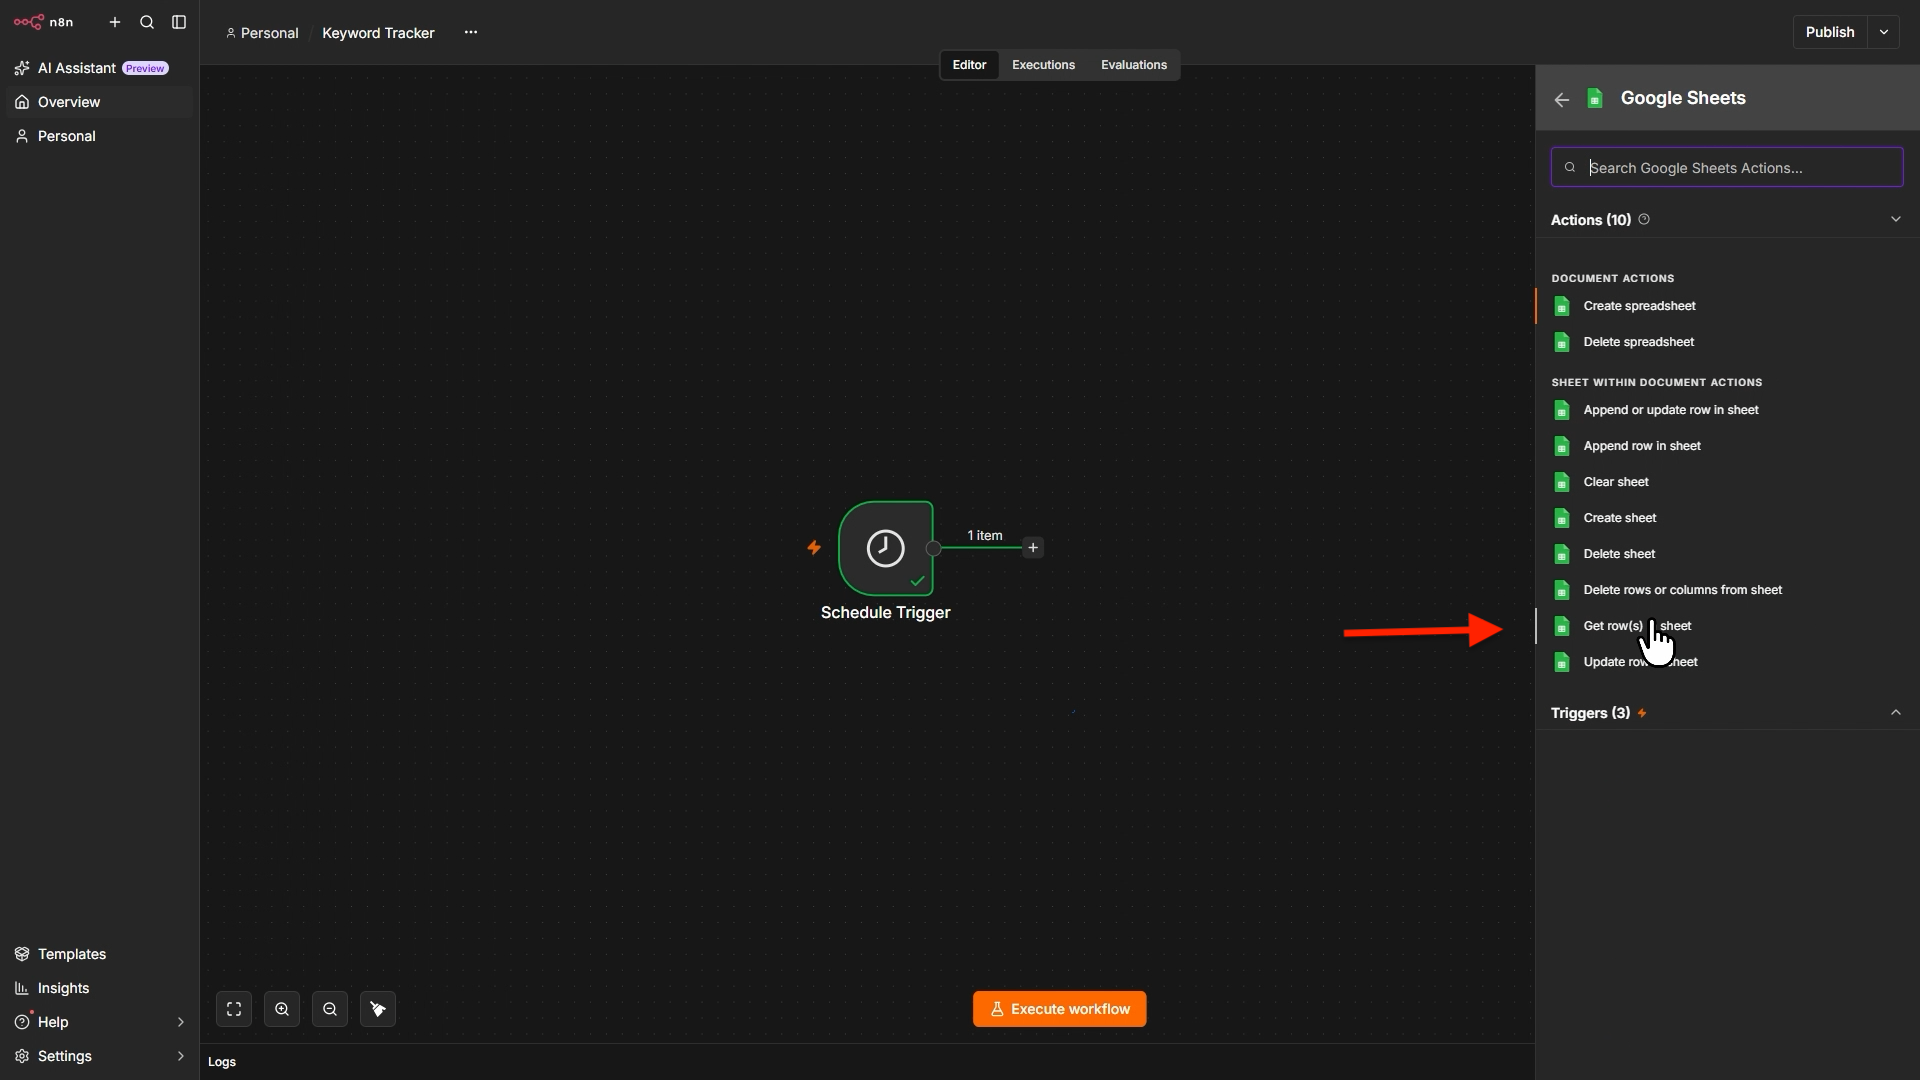
Task: Click the Actions info icon
Action: tap(1644, 219)
